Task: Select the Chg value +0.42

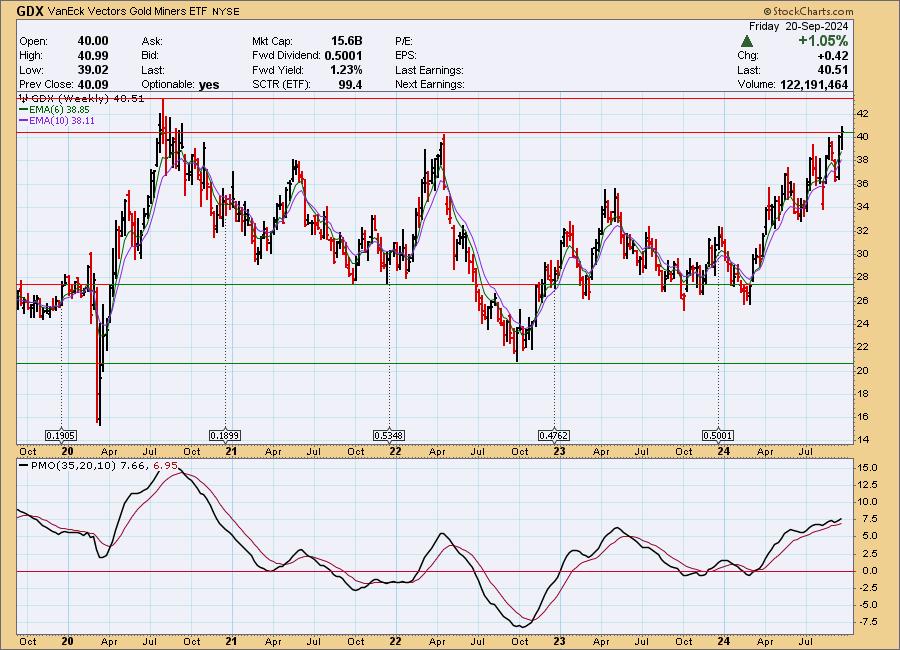Action: point(833,56)
